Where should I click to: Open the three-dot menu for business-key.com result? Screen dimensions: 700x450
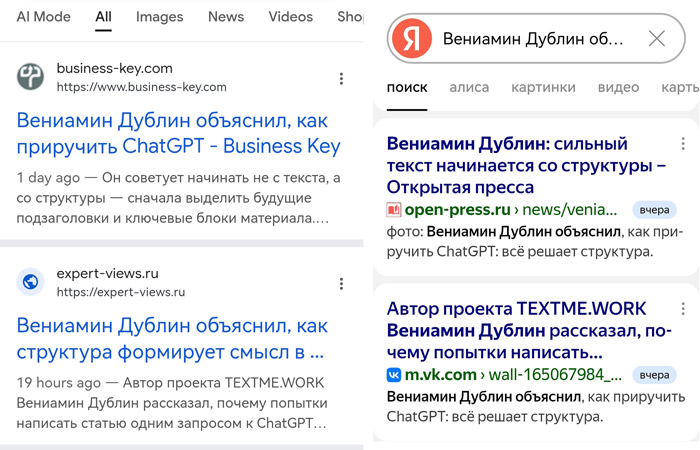[342, 78]
